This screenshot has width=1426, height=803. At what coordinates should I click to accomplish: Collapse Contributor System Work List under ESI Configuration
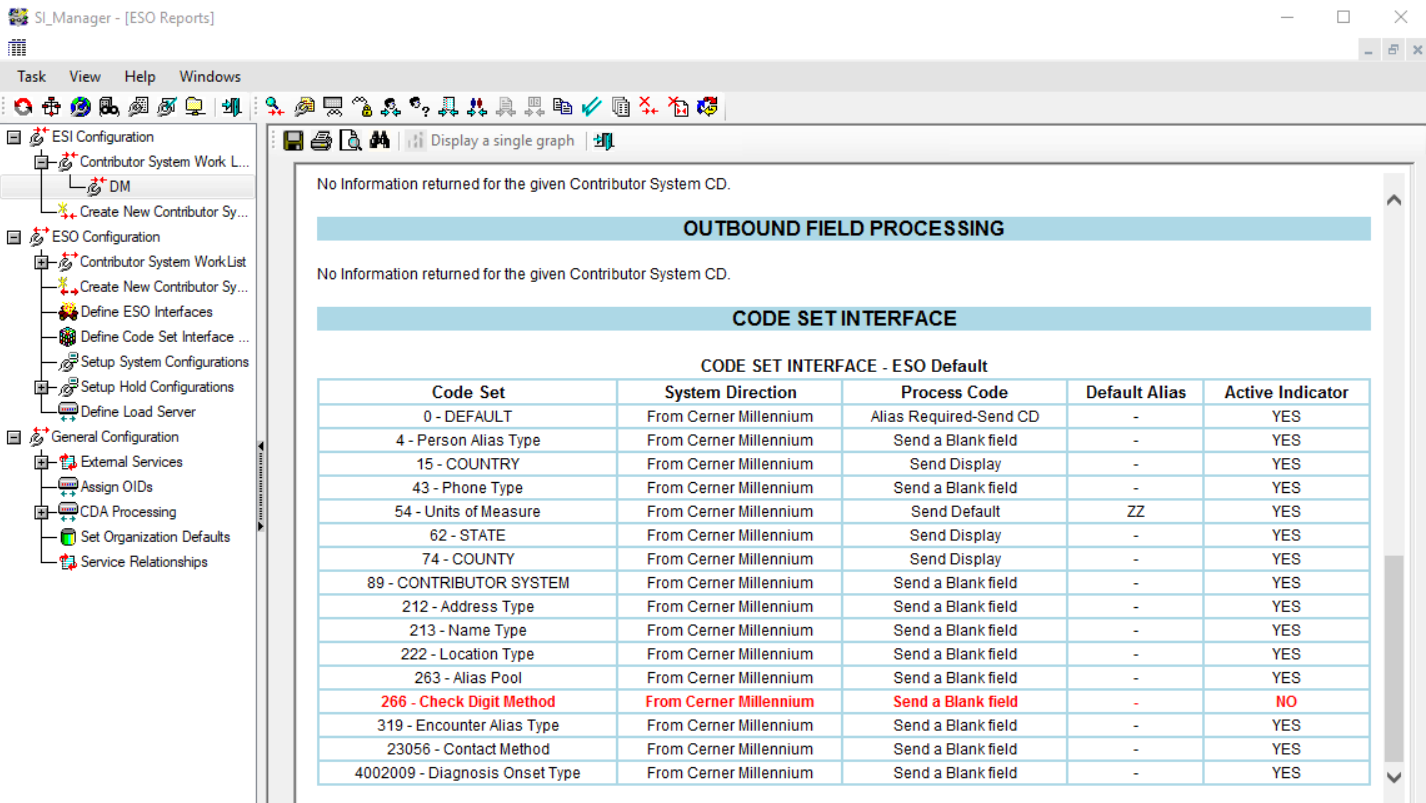click(41, 162)
